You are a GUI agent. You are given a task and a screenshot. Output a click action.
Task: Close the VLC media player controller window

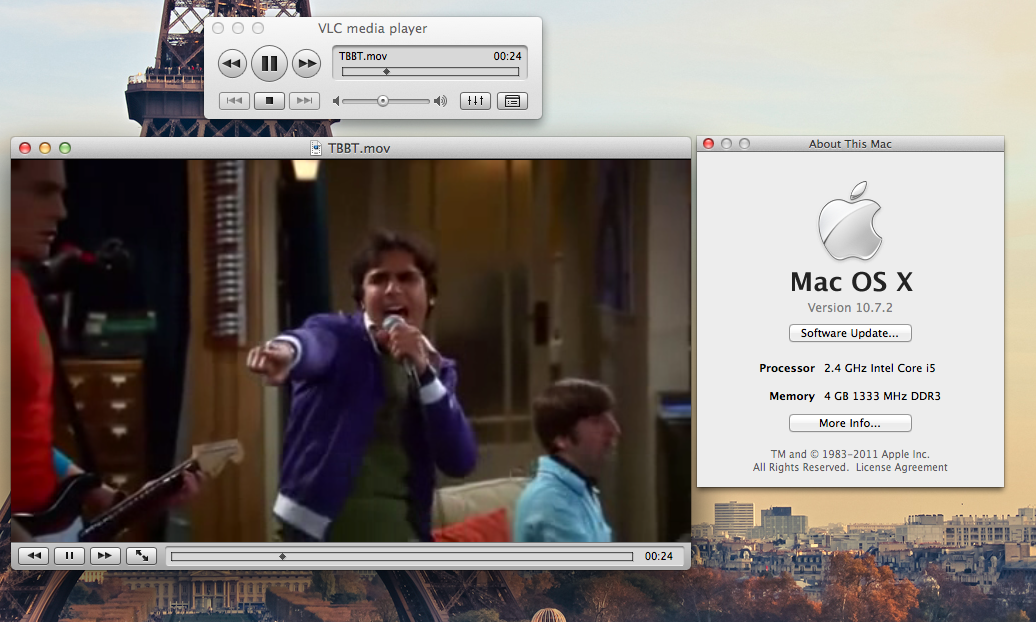click(x=218, y=28)
